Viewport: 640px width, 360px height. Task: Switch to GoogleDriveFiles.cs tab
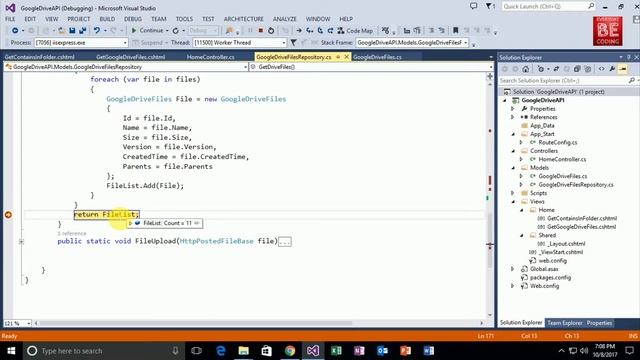(377, 57)
